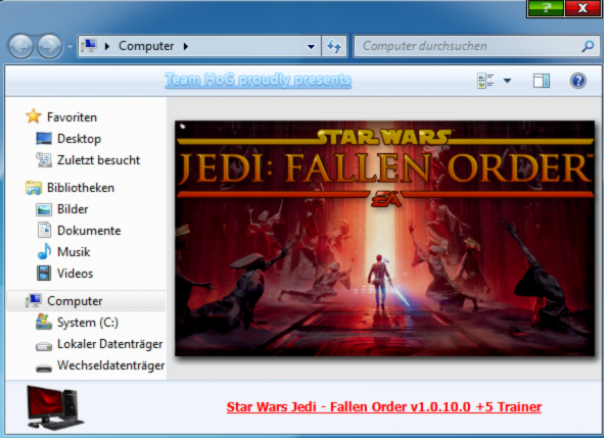The width and height of the screenshot is (604, 438).
Task: Open Team HoG proudly presents link
Action: [x=258, y=80]
